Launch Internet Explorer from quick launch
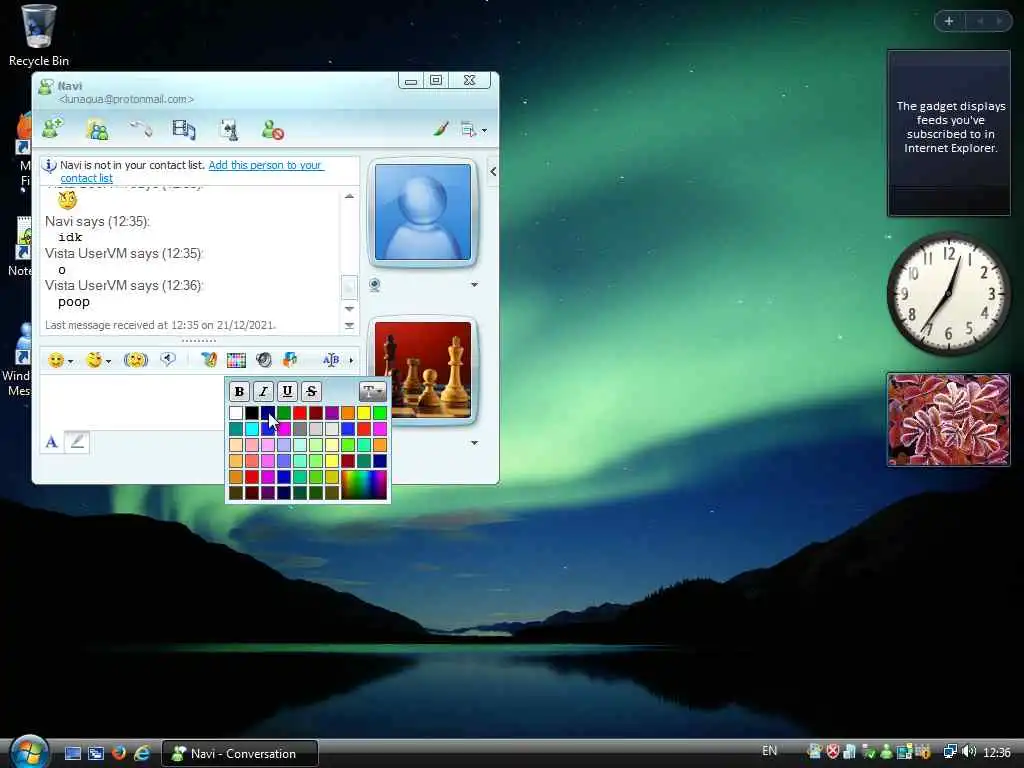The image size is (1024, 768). click(142, 753)
